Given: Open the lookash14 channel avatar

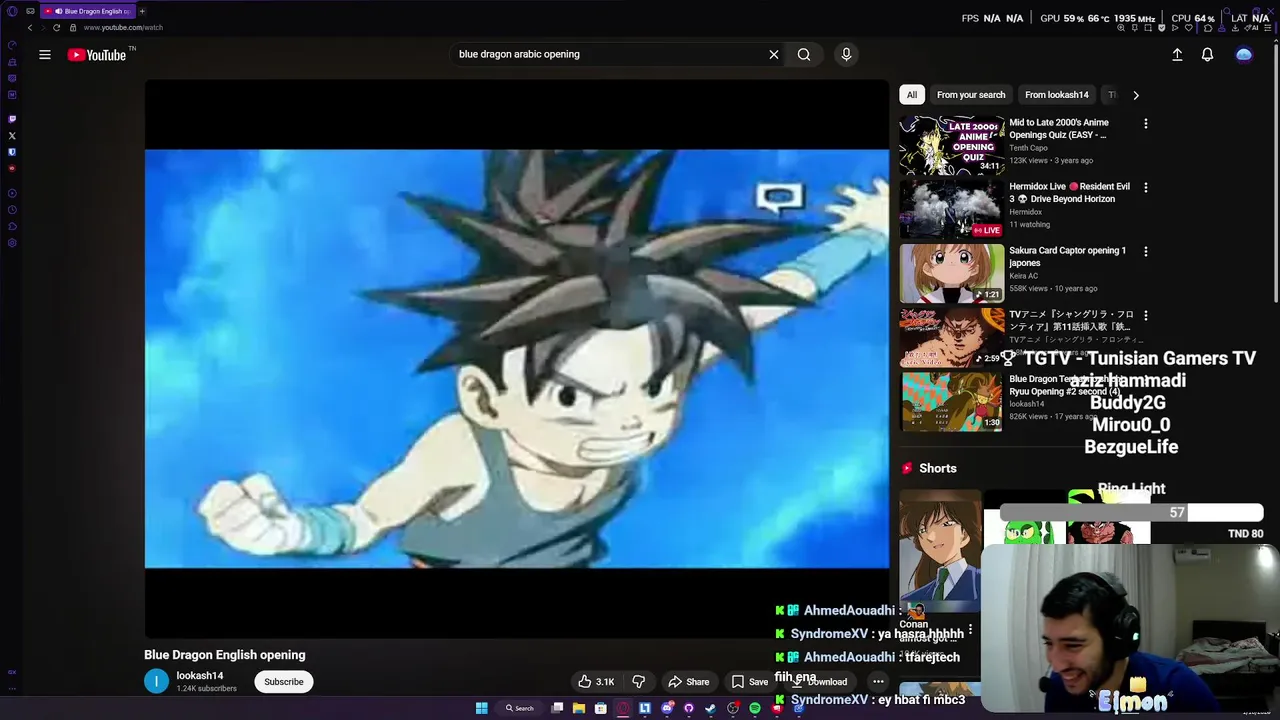Looking at the screenshot, I should (x=157, y=682).
